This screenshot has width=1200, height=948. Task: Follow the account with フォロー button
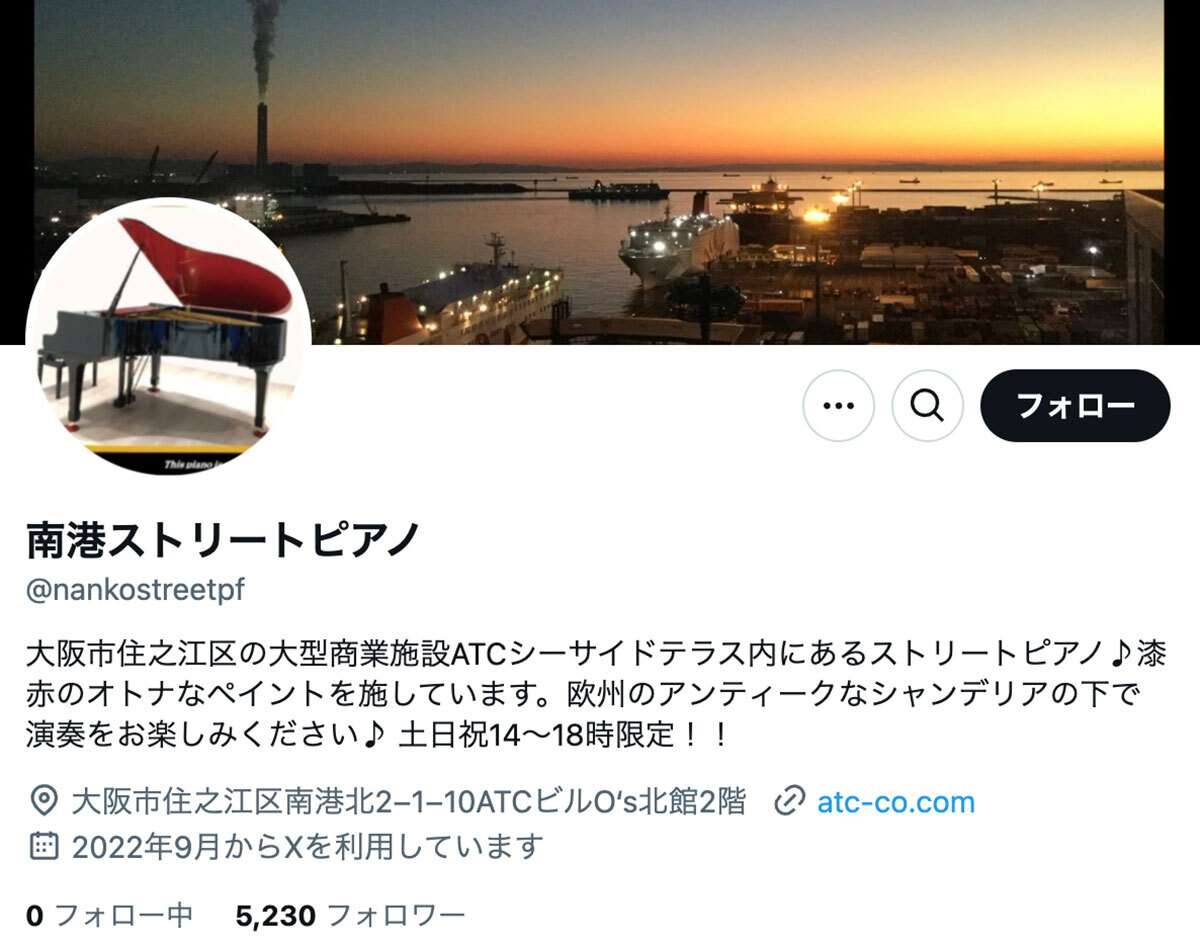(x=1075, y=405)
